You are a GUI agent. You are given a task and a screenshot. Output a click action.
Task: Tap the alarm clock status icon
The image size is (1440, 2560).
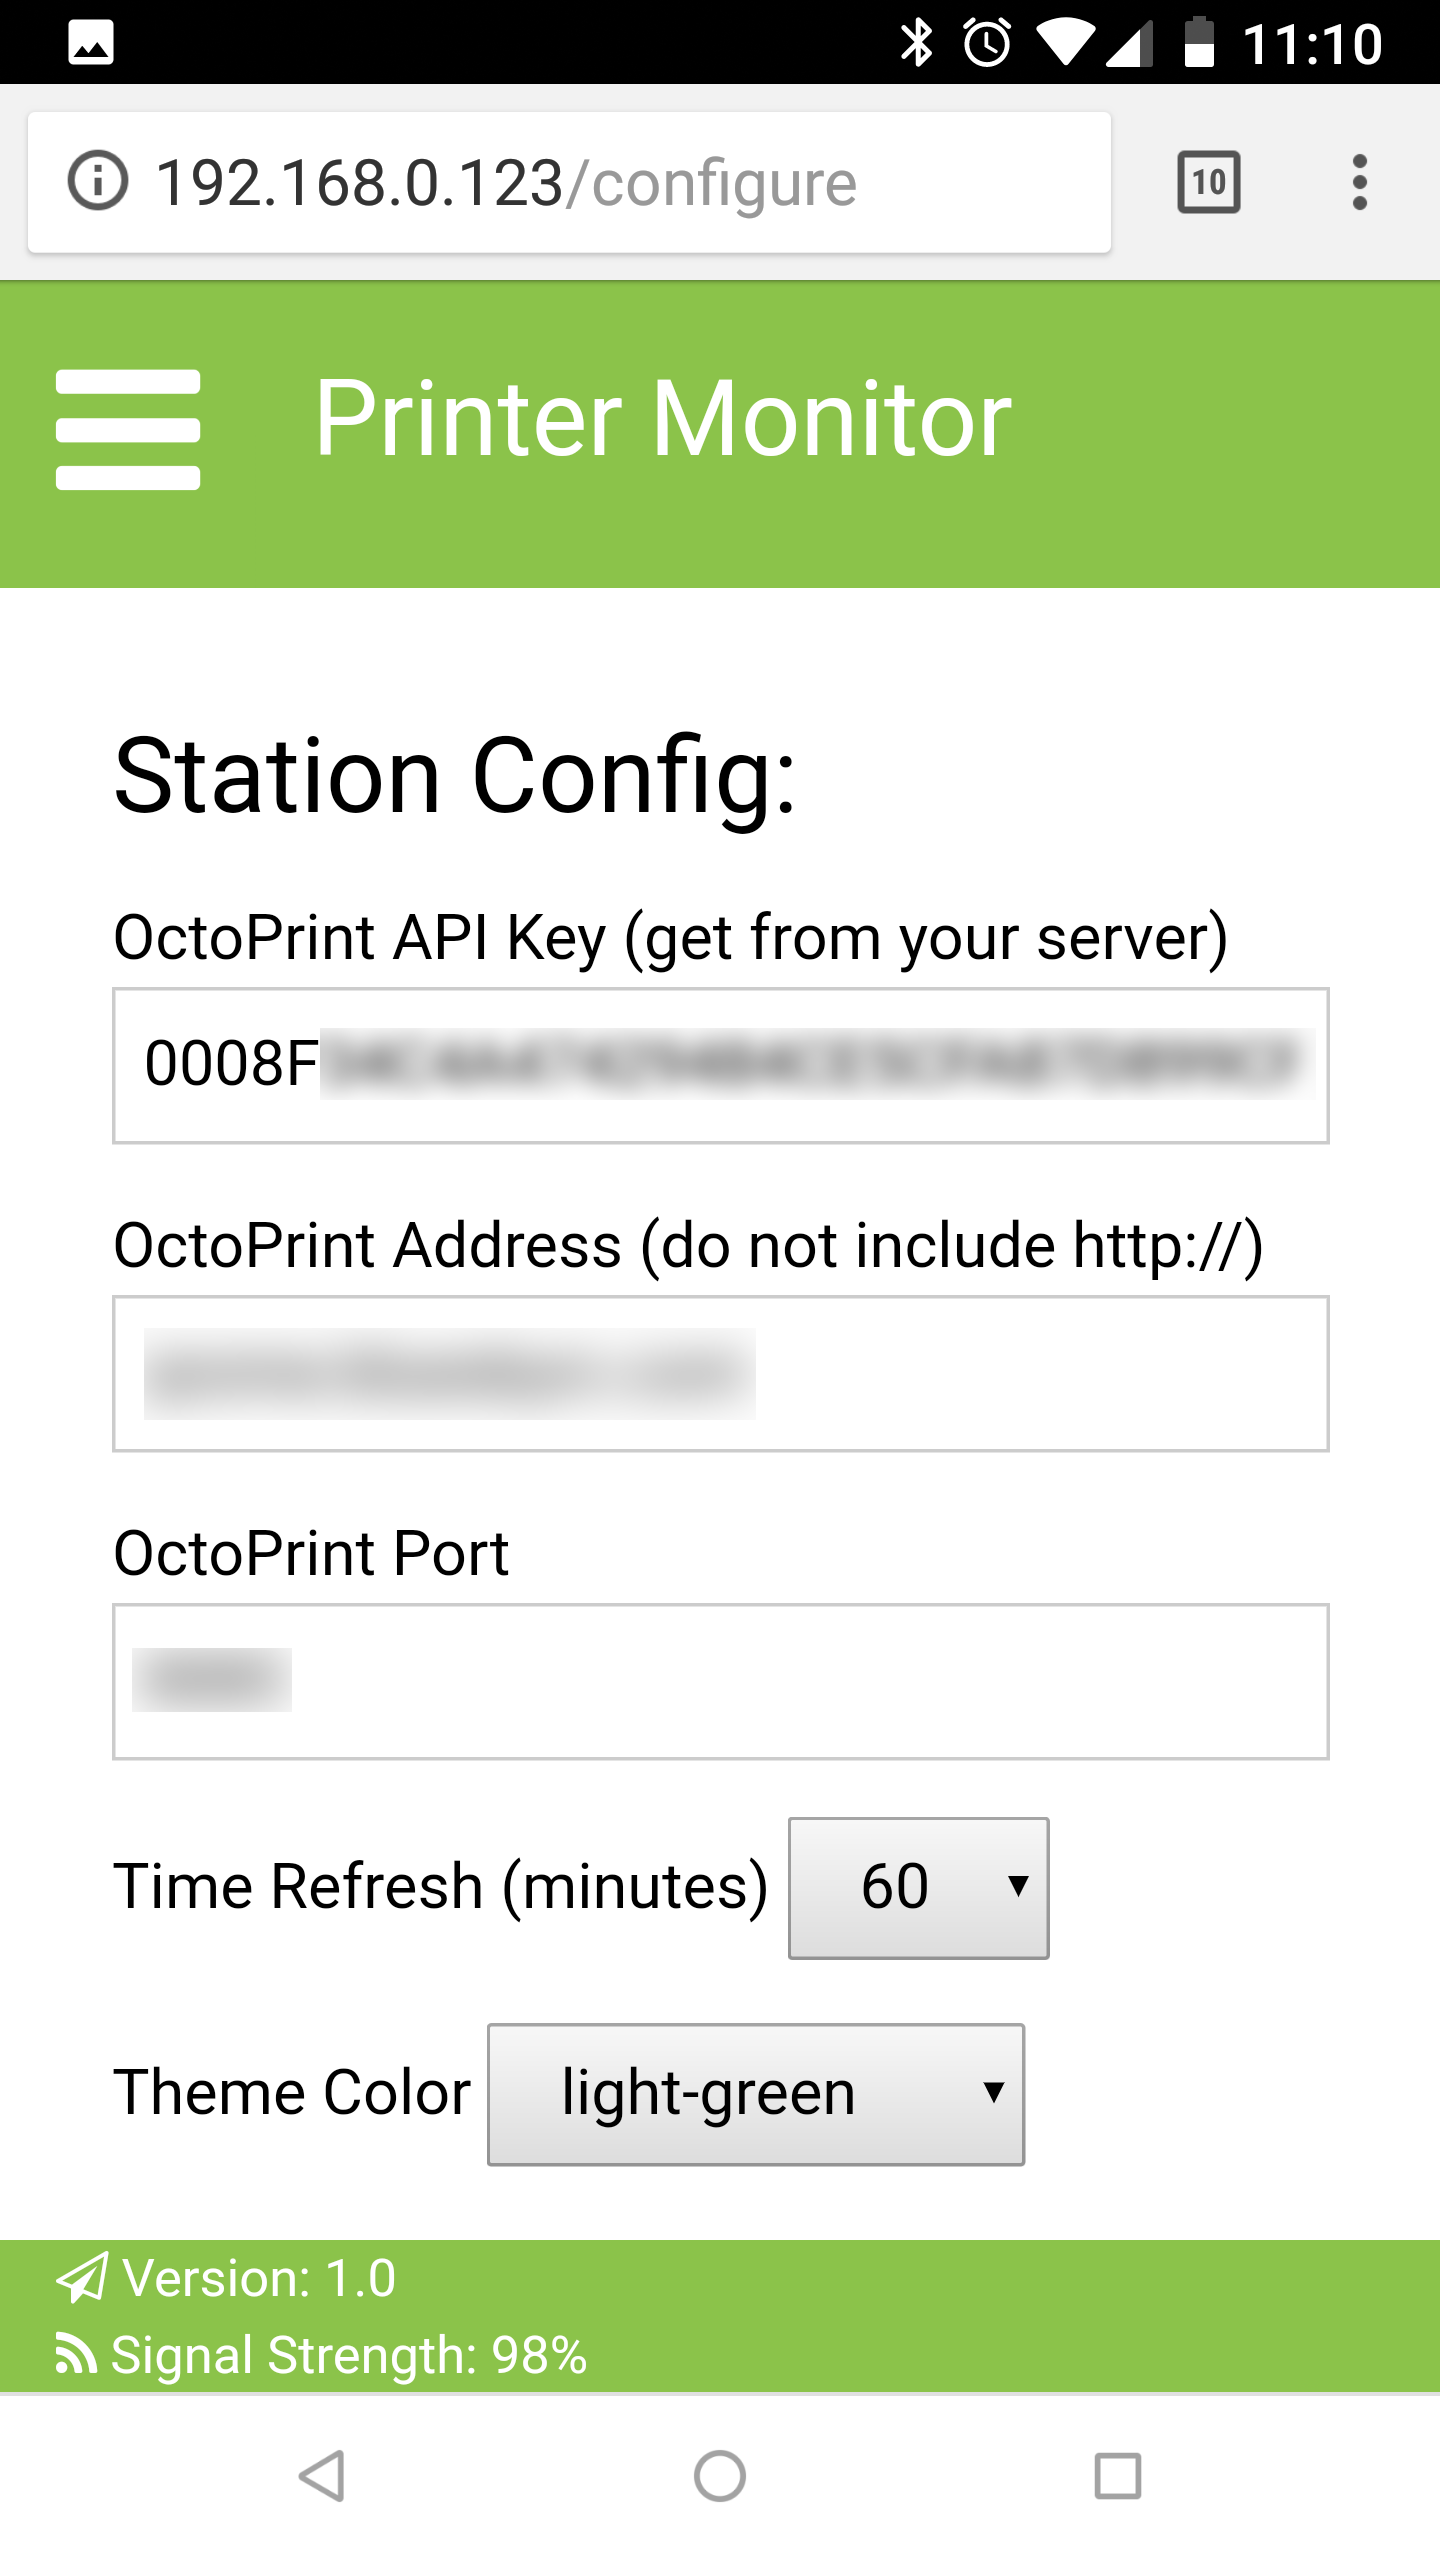[987, 43]
